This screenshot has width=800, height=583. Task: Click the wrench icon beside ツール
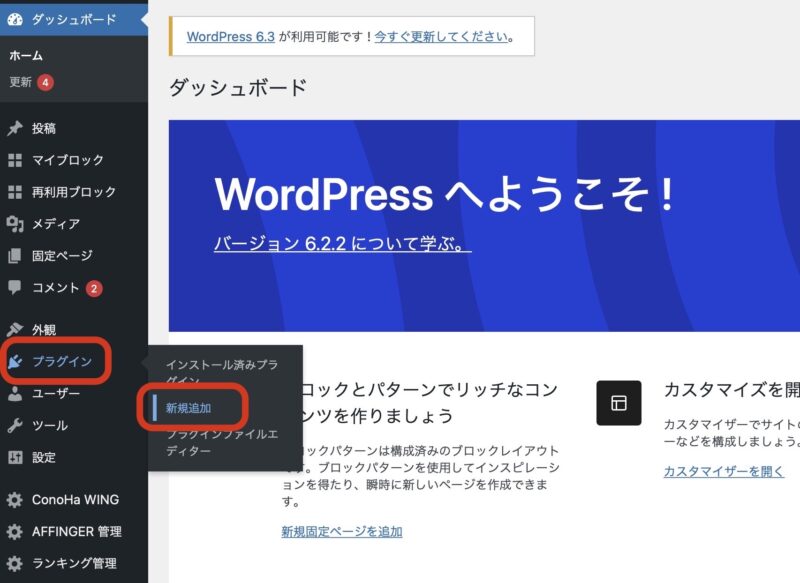[x=15, y=425]
